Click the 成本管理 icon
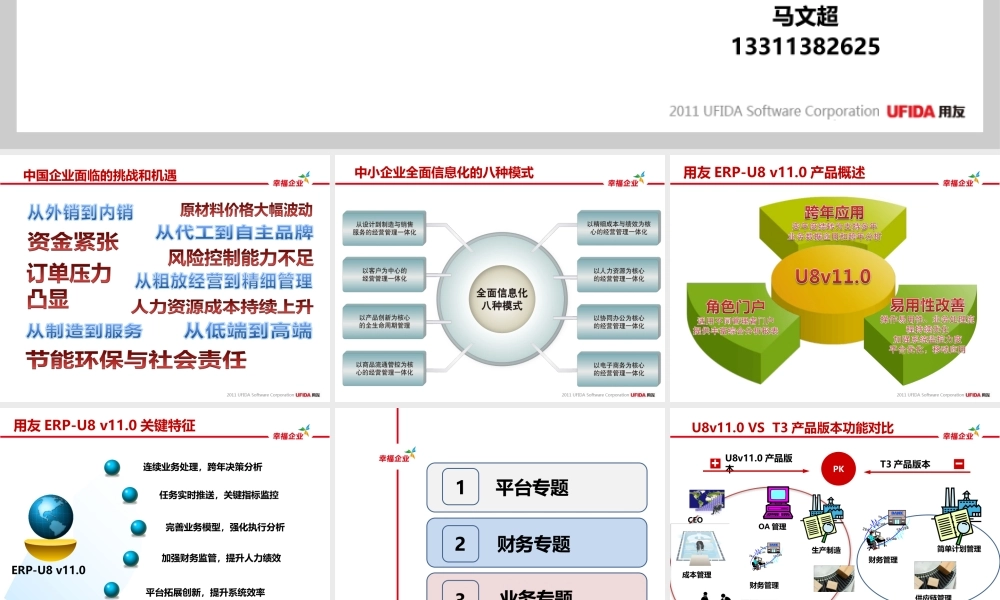 click(699, 549)
